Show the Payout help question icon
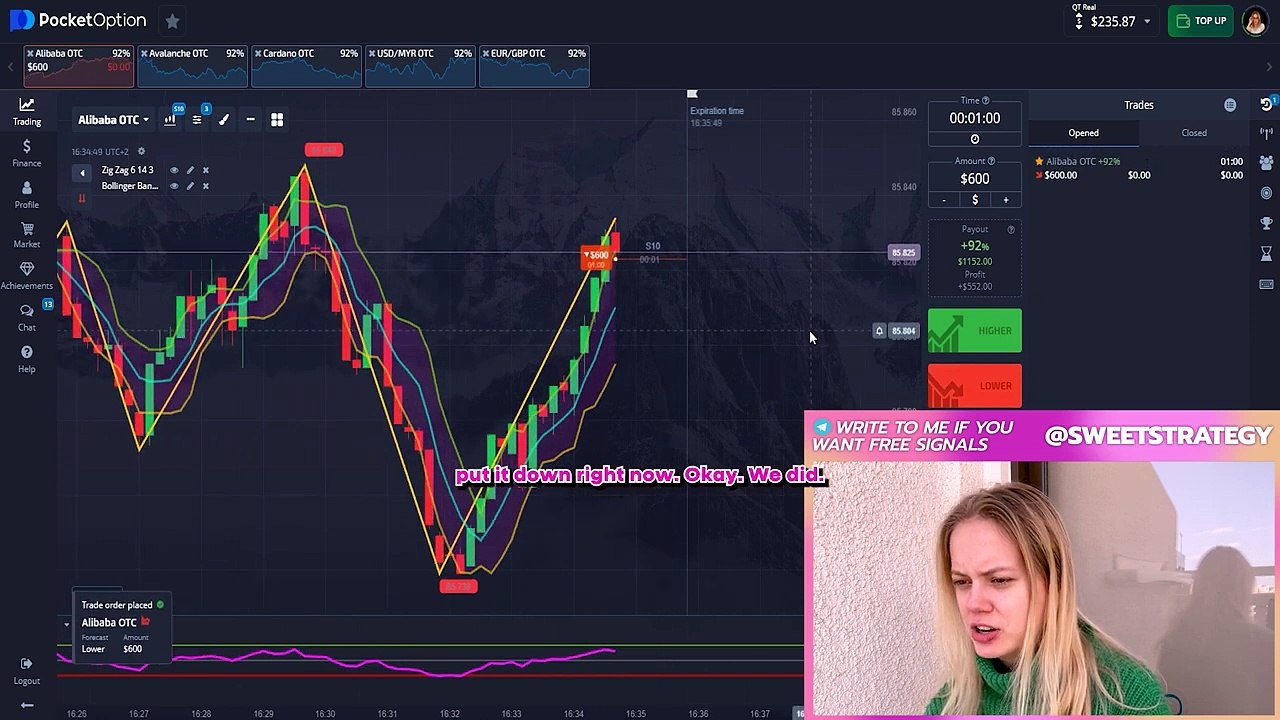1280x720 pixels. click(1011, 230)
